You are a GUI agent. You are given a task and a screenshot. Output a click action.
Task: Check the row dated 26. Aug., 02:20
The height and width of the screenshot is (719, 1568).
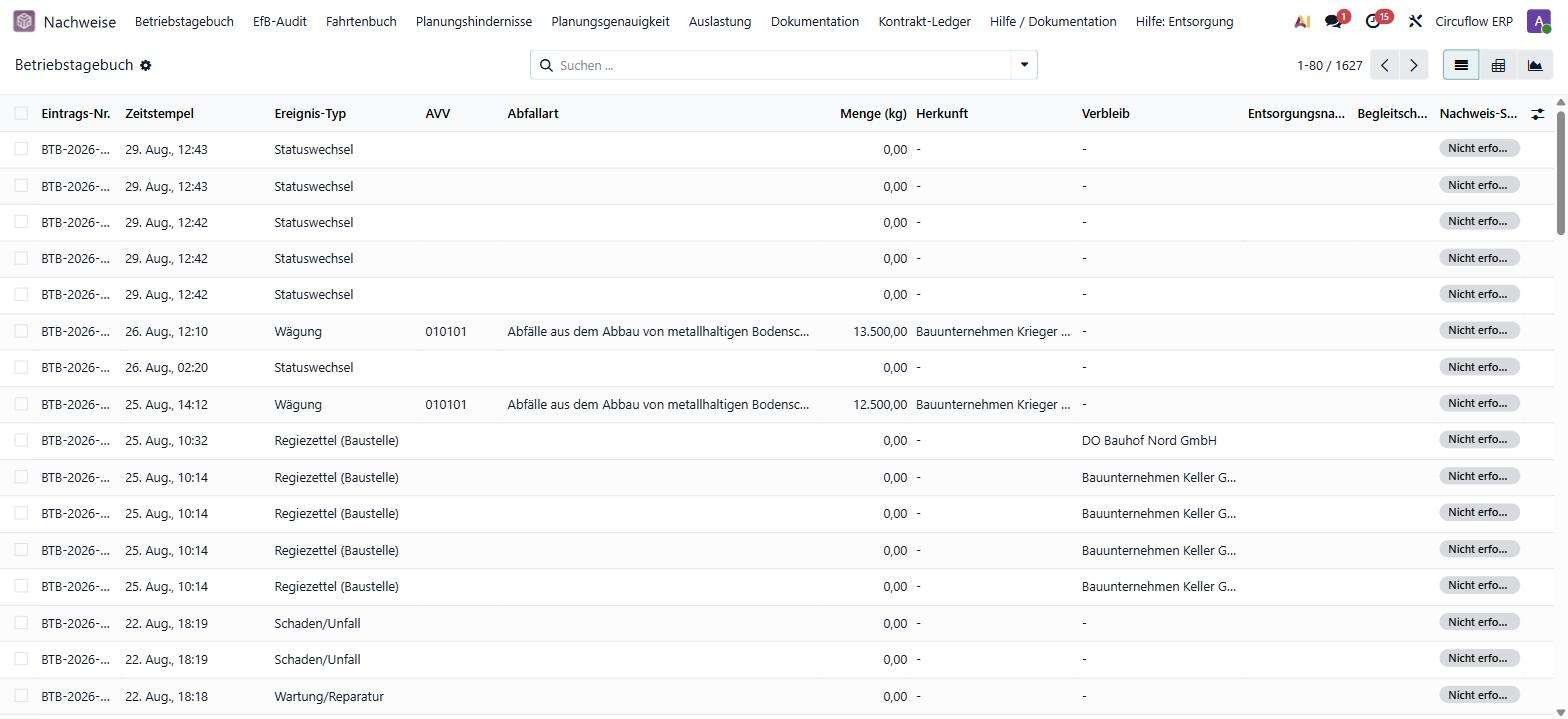(21, 367)
